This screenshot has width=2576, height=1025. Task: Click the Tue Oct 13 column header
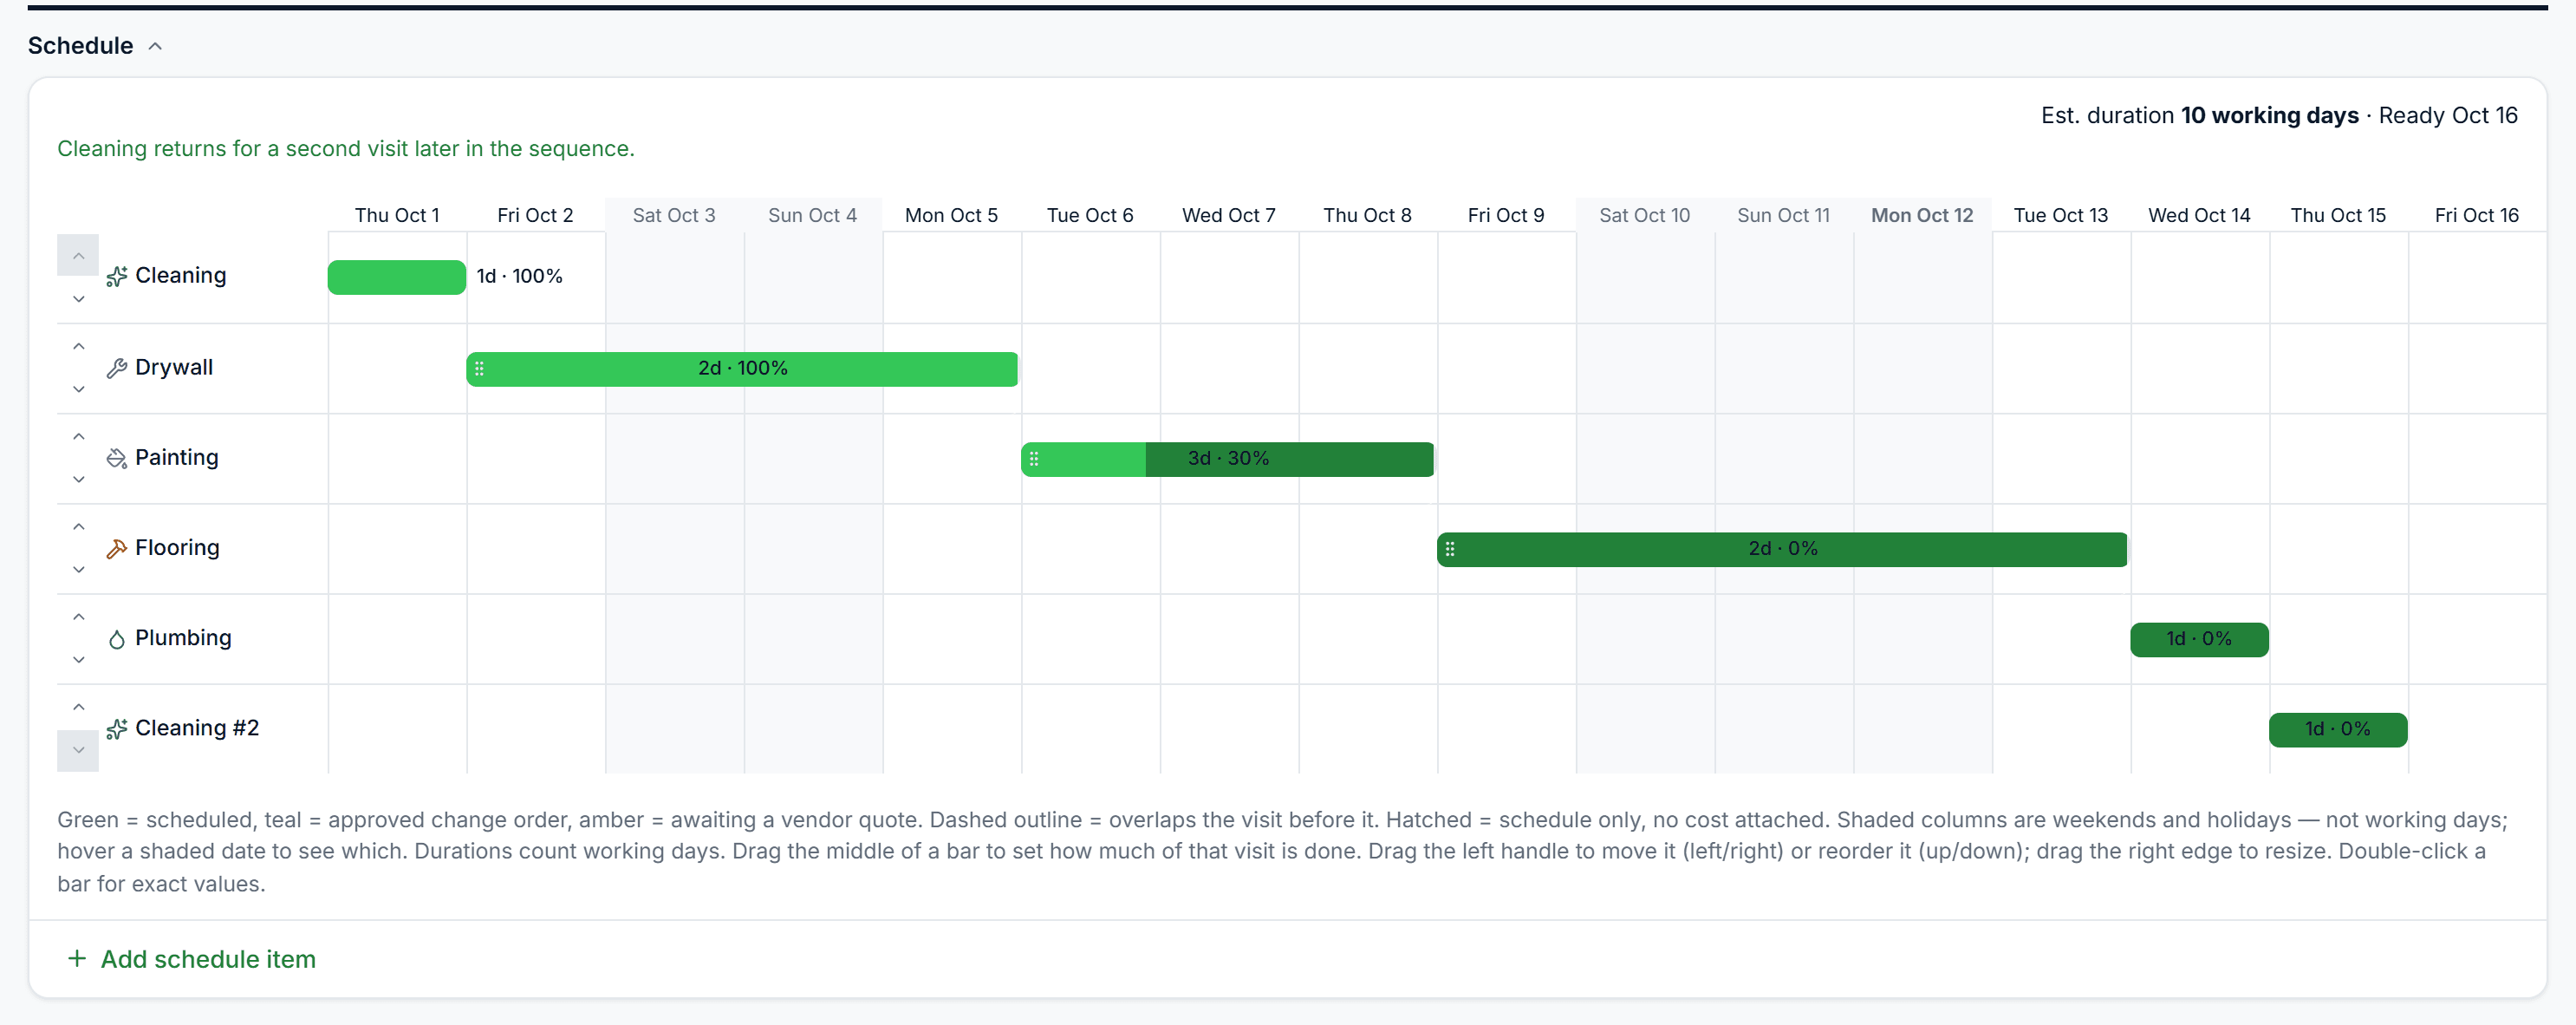[2060, 215]
